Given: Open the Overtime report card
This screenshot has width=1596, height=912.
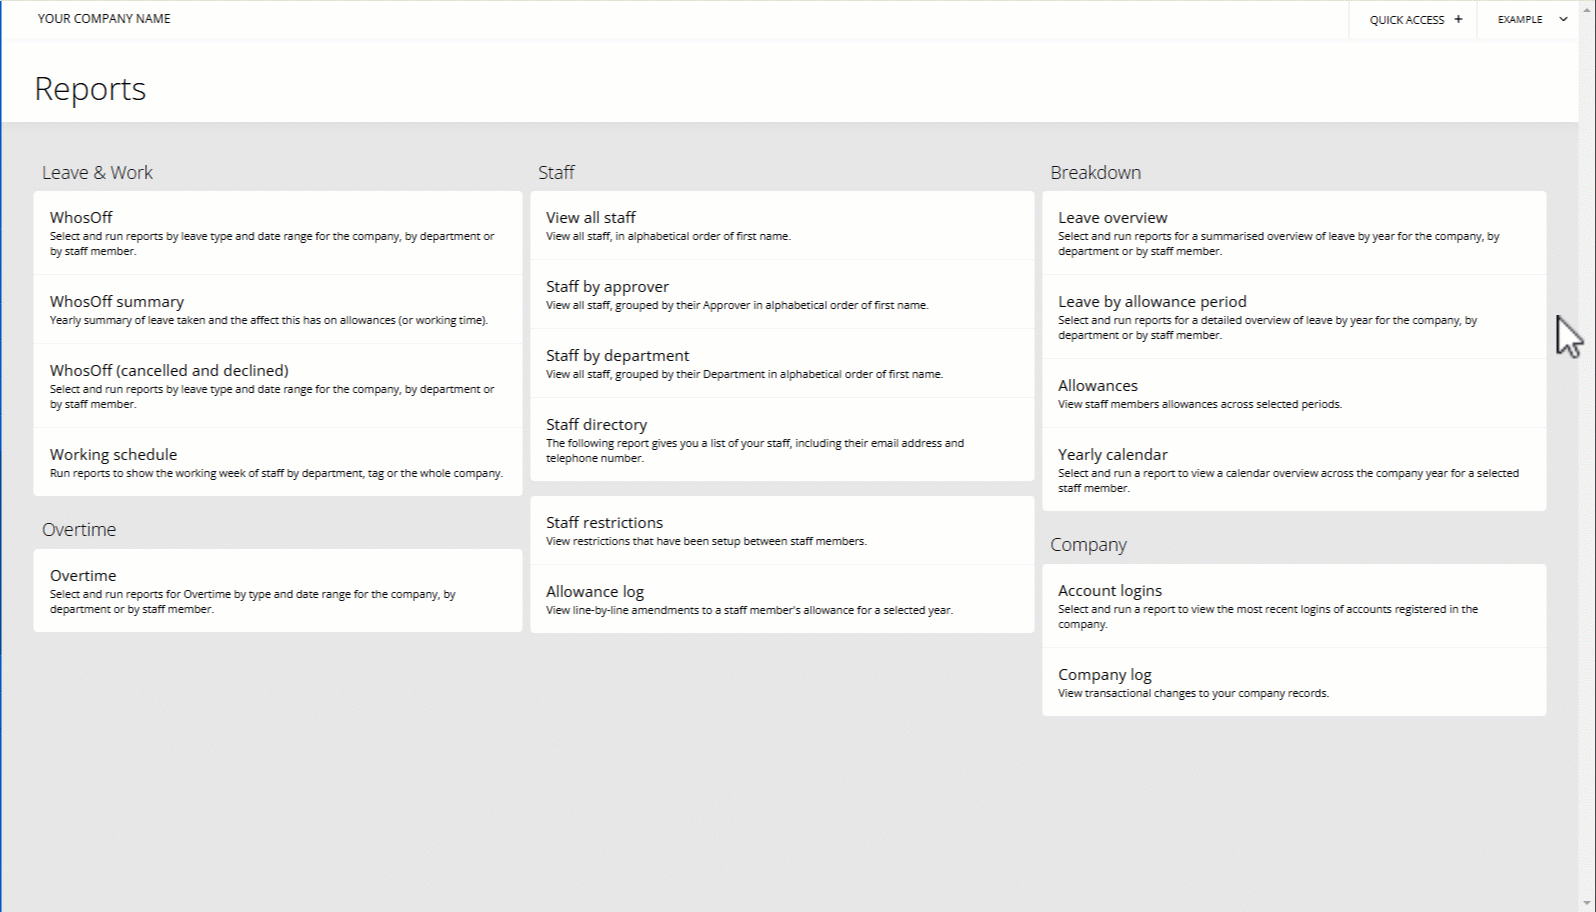Looking at the screenshot, I should pos(278,590).
